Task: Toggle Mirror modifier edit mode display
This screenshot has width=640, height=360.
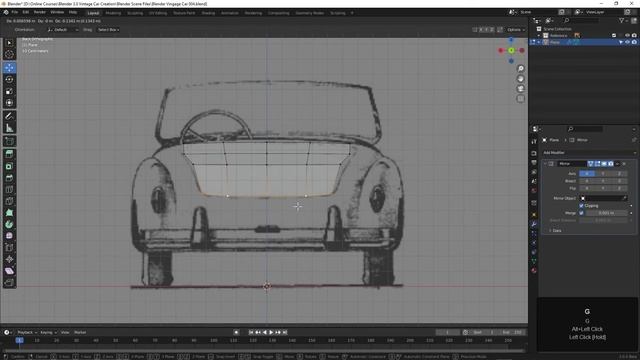Action: 597,164
